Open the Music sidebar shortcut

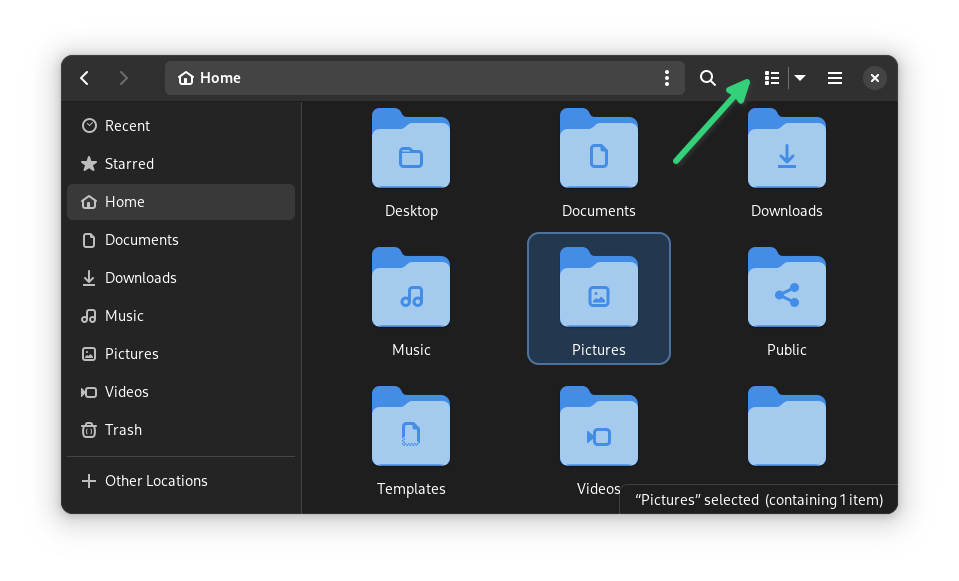(125, 315)
